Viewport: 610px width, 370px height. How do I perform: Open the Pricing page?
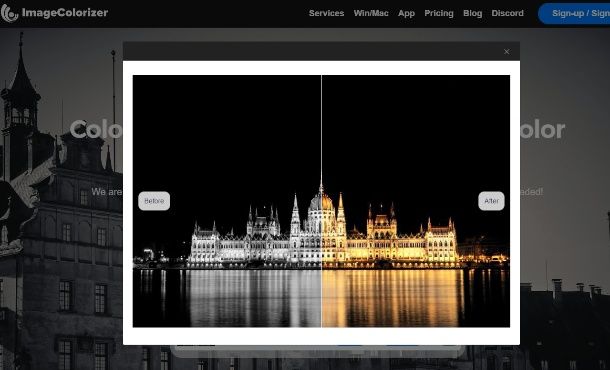(x=439, y=13)
